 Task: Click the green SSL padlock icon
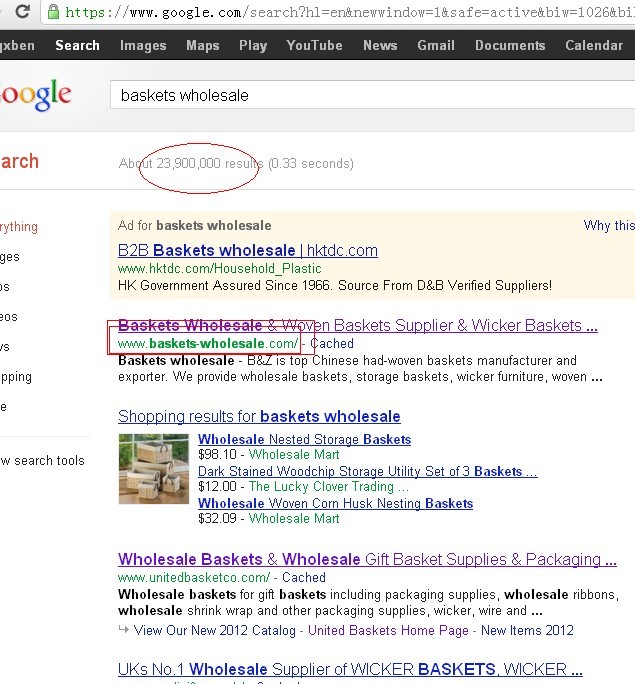pyautogui.click(x=53, y=11)
